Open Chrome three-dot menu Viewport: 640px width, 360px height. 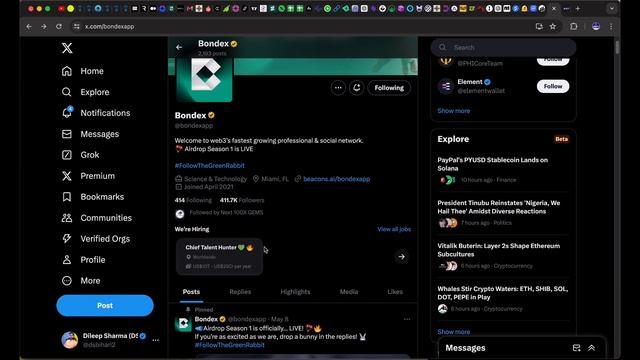click(611, 27)
